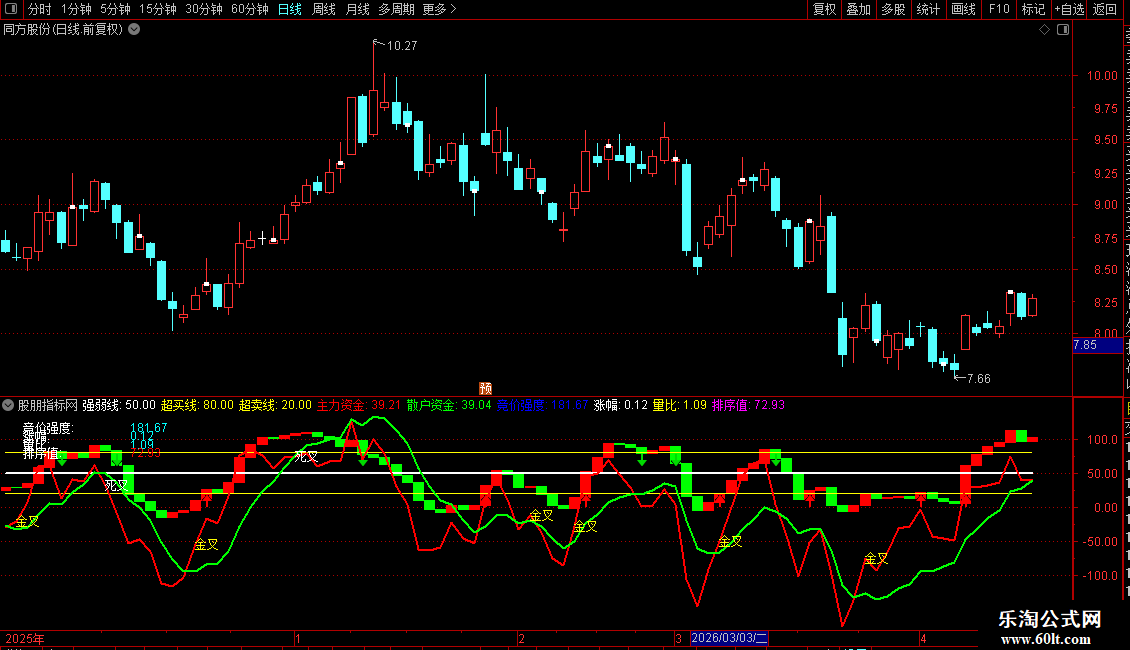Toggle the side panel icon near price axis
This screenshot has height=650, width=1130.
(1063, 30)
